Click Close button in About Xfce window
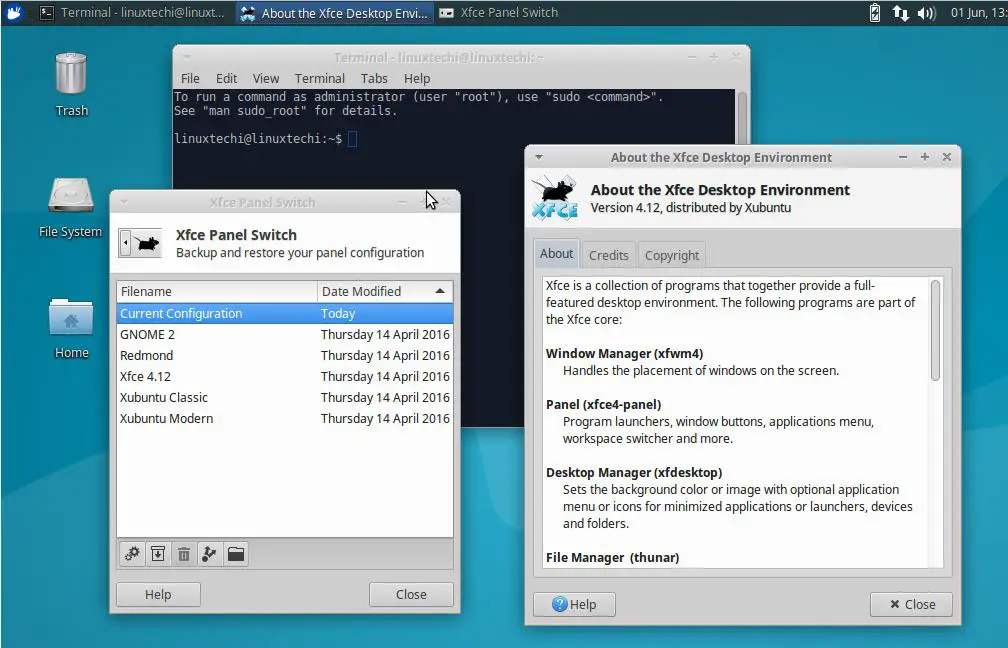 (912, 604)
